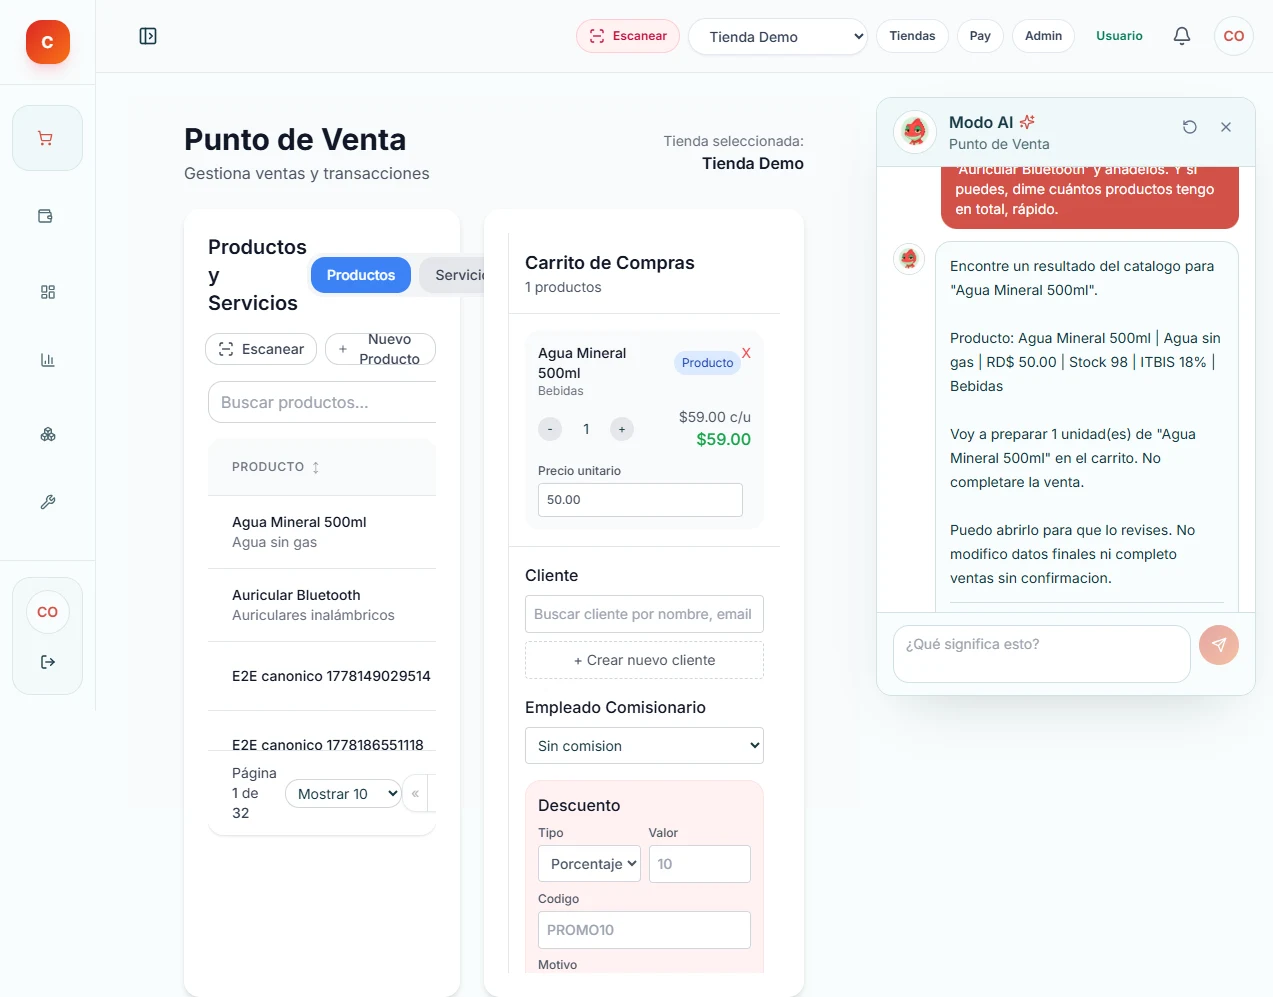1273x997 pixels.
Task: Click Escanear in the products panel
Action: pyautogui.click(x=261, y=349)
